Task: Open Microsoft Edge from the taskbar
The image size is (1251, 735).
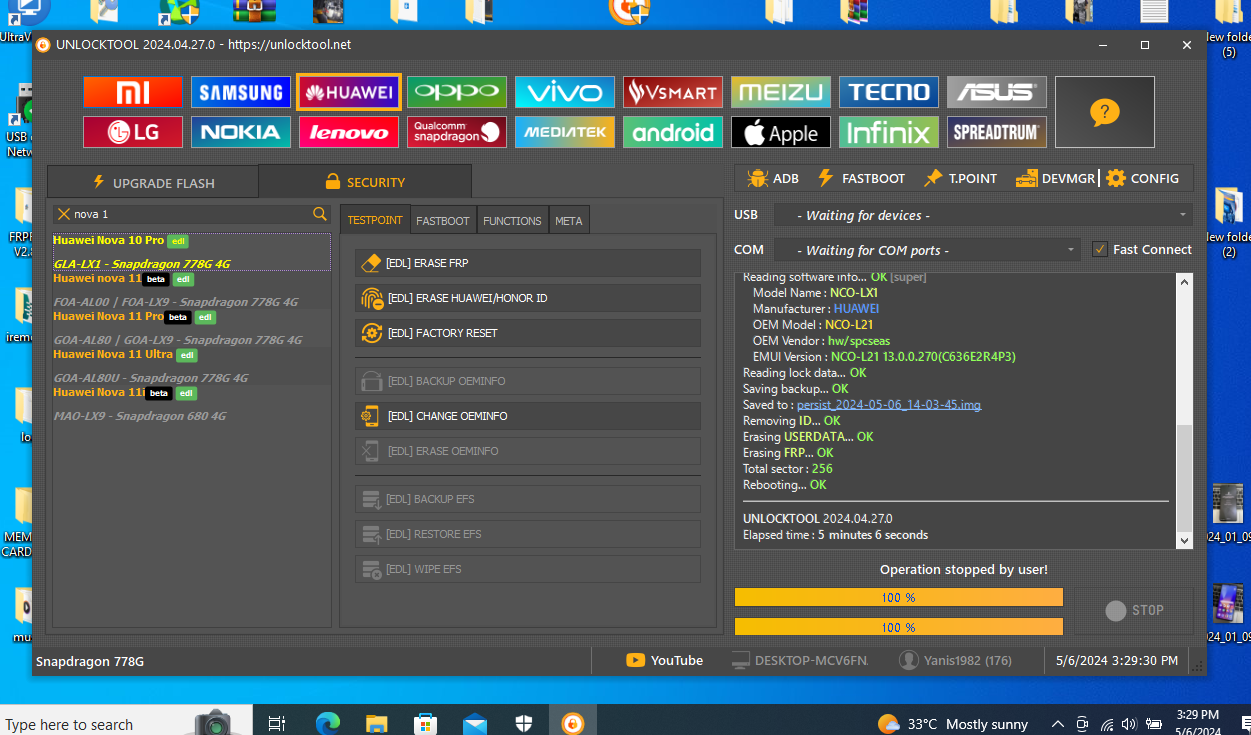Action: coord(327,723)
